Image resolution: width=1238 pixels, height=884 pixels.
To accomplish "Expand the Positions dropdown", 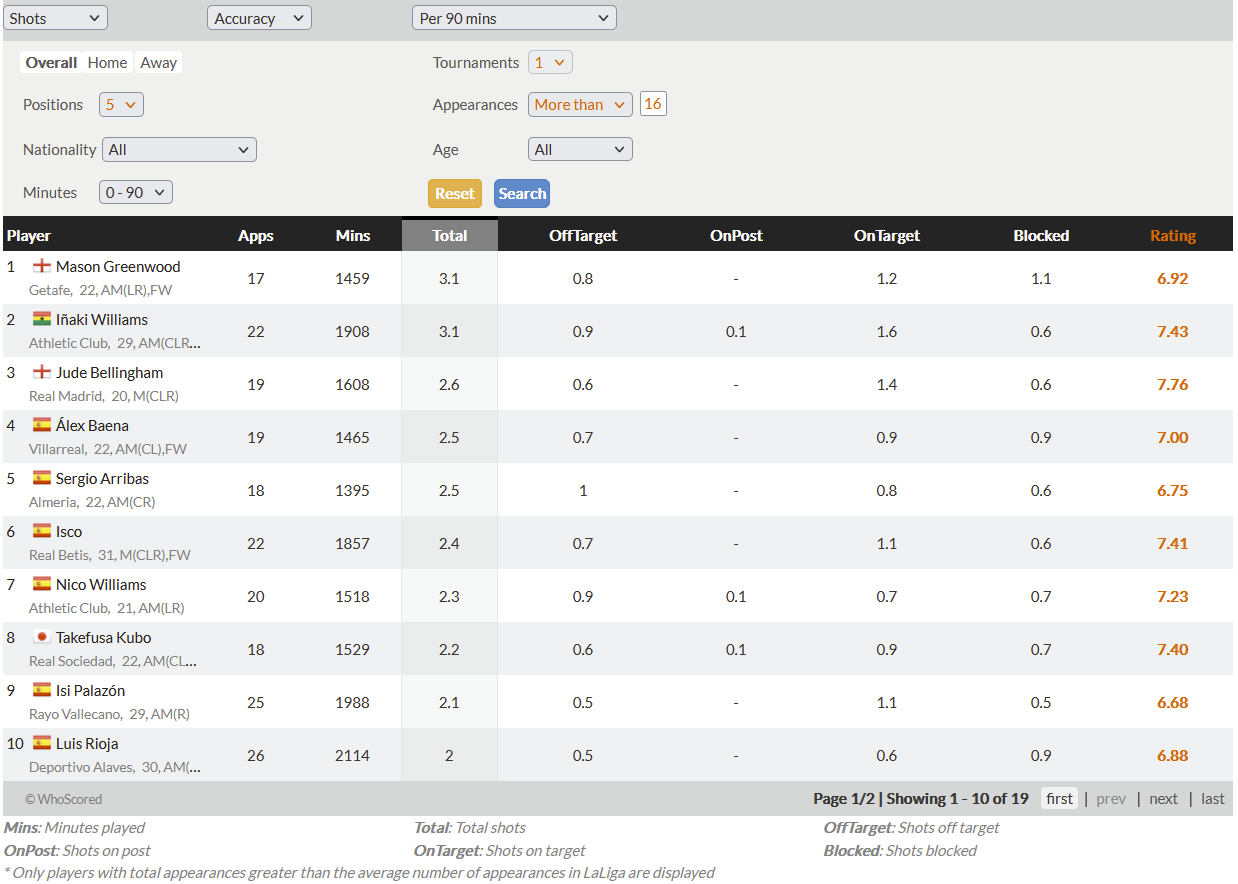I will tap(121, 104).
